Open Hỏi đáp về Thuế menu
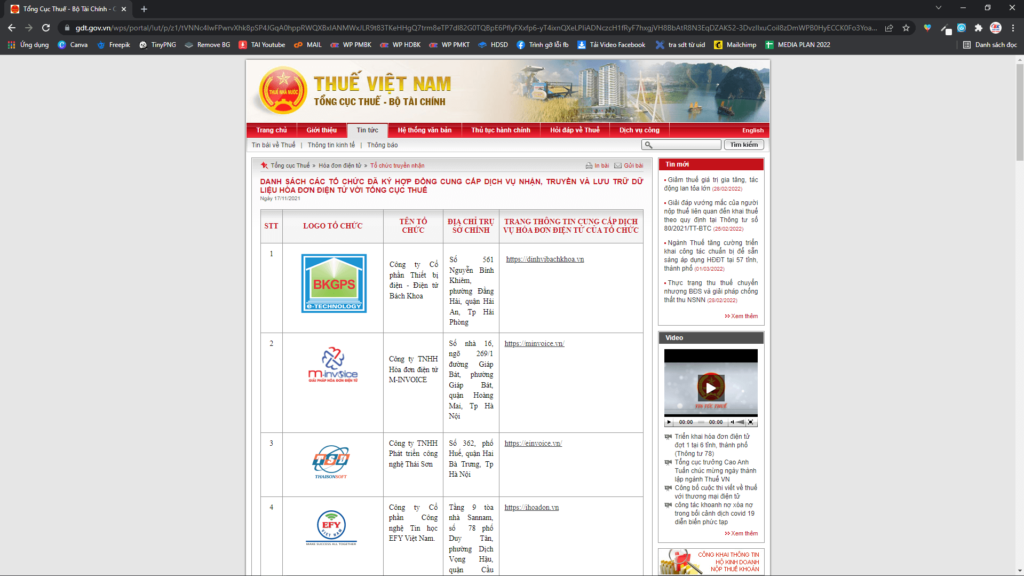 click(575, 130)
